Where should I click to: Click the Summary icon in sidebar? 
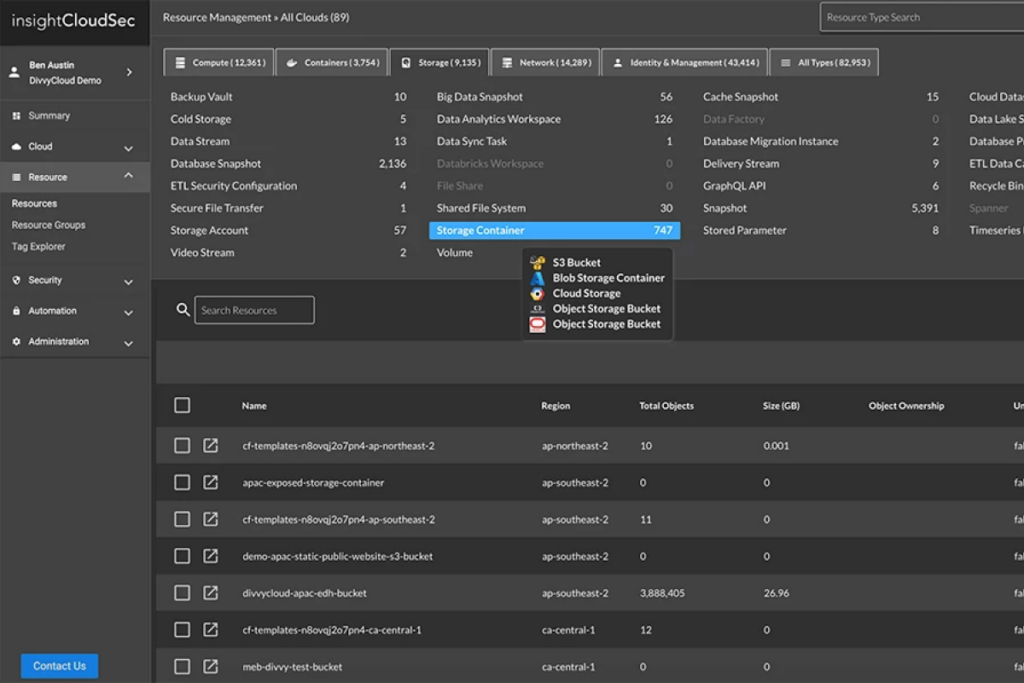coord(17,116)
